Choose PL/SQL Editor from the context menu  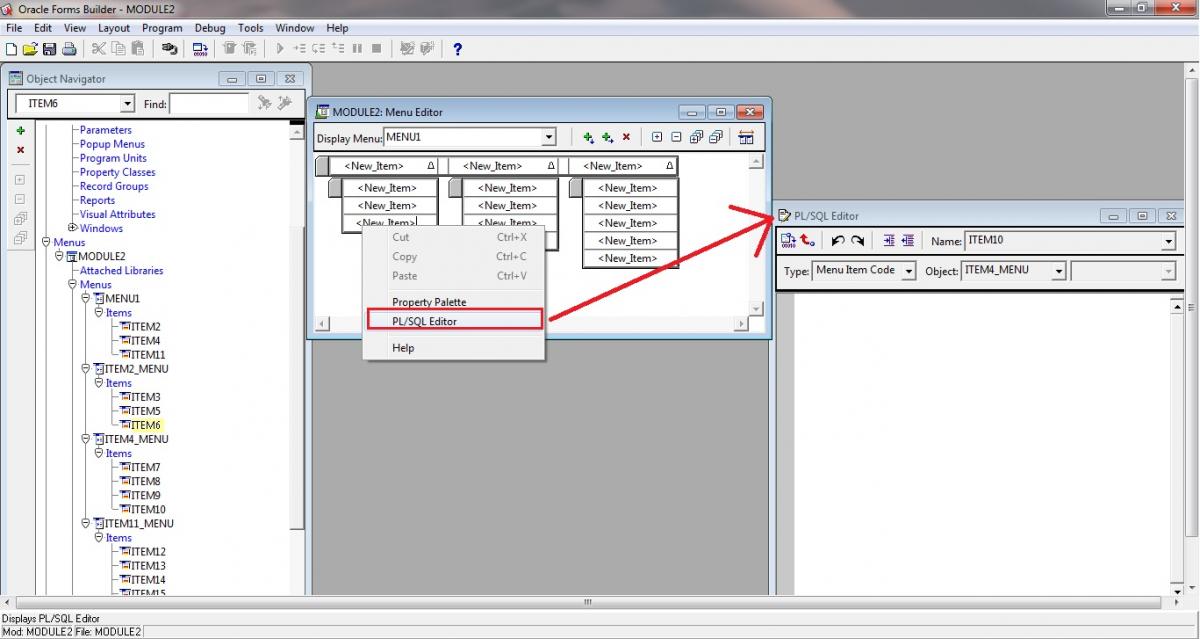point(424,321)
